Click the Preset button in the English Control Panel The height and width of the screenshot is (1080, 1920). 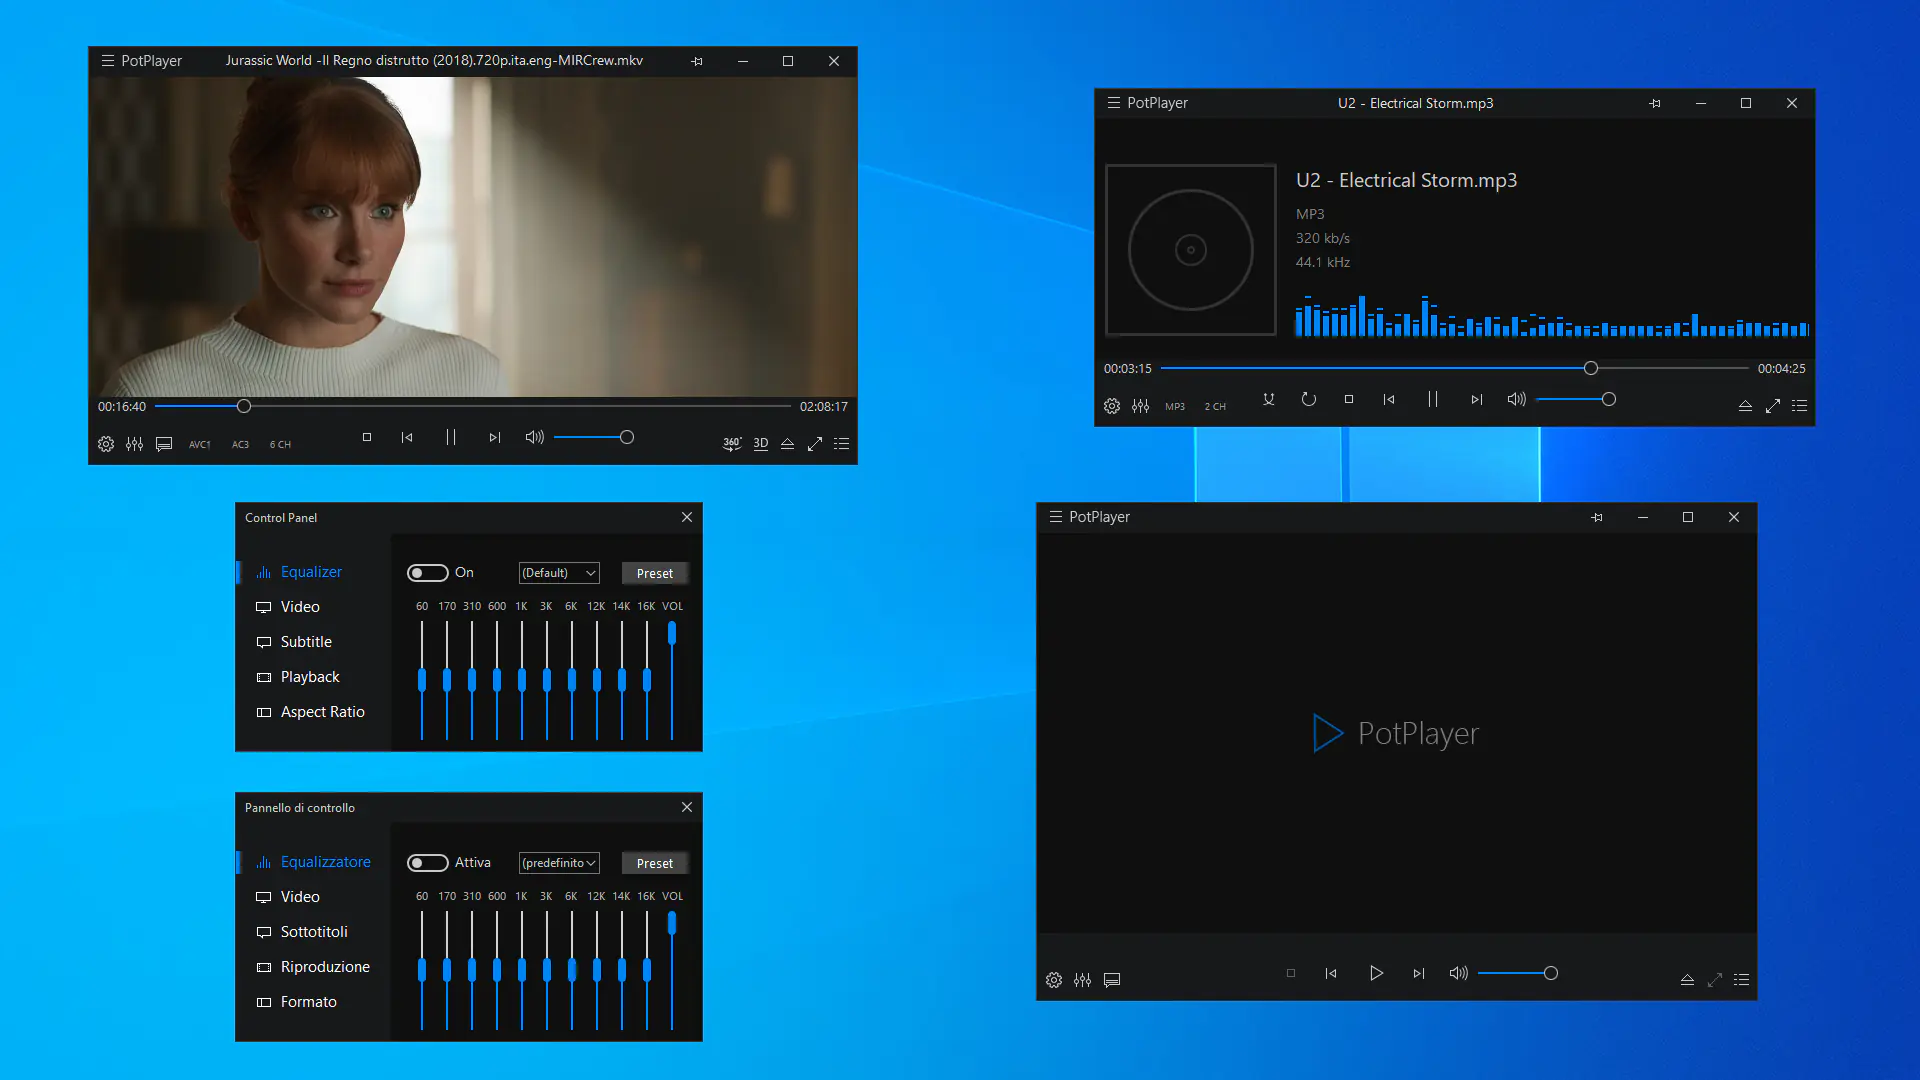(655, 573)
